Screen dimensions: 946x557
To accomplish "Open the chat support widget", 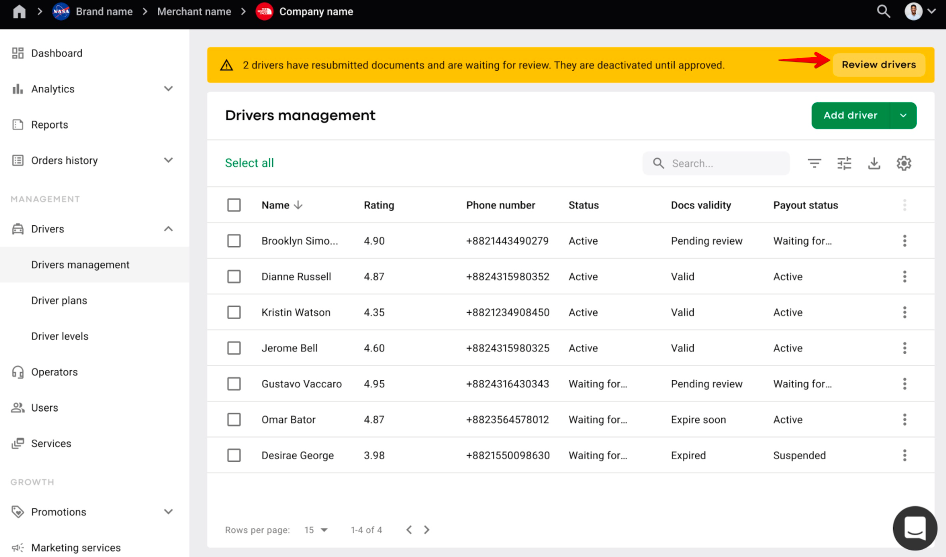I will (914, 528).
